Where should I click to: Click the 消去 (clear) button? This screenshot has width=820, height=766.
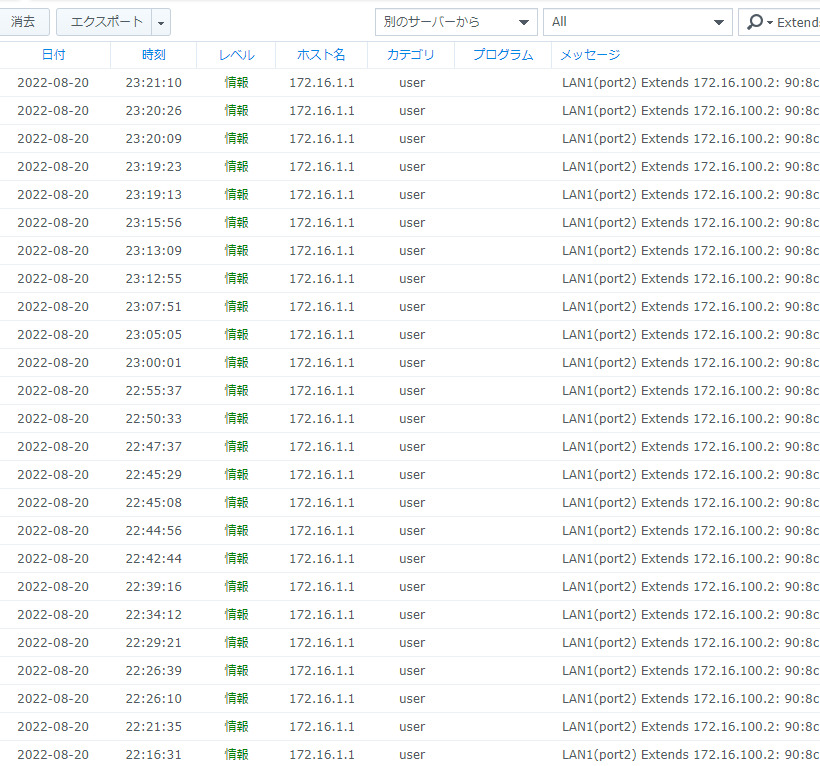coord(23,21)
